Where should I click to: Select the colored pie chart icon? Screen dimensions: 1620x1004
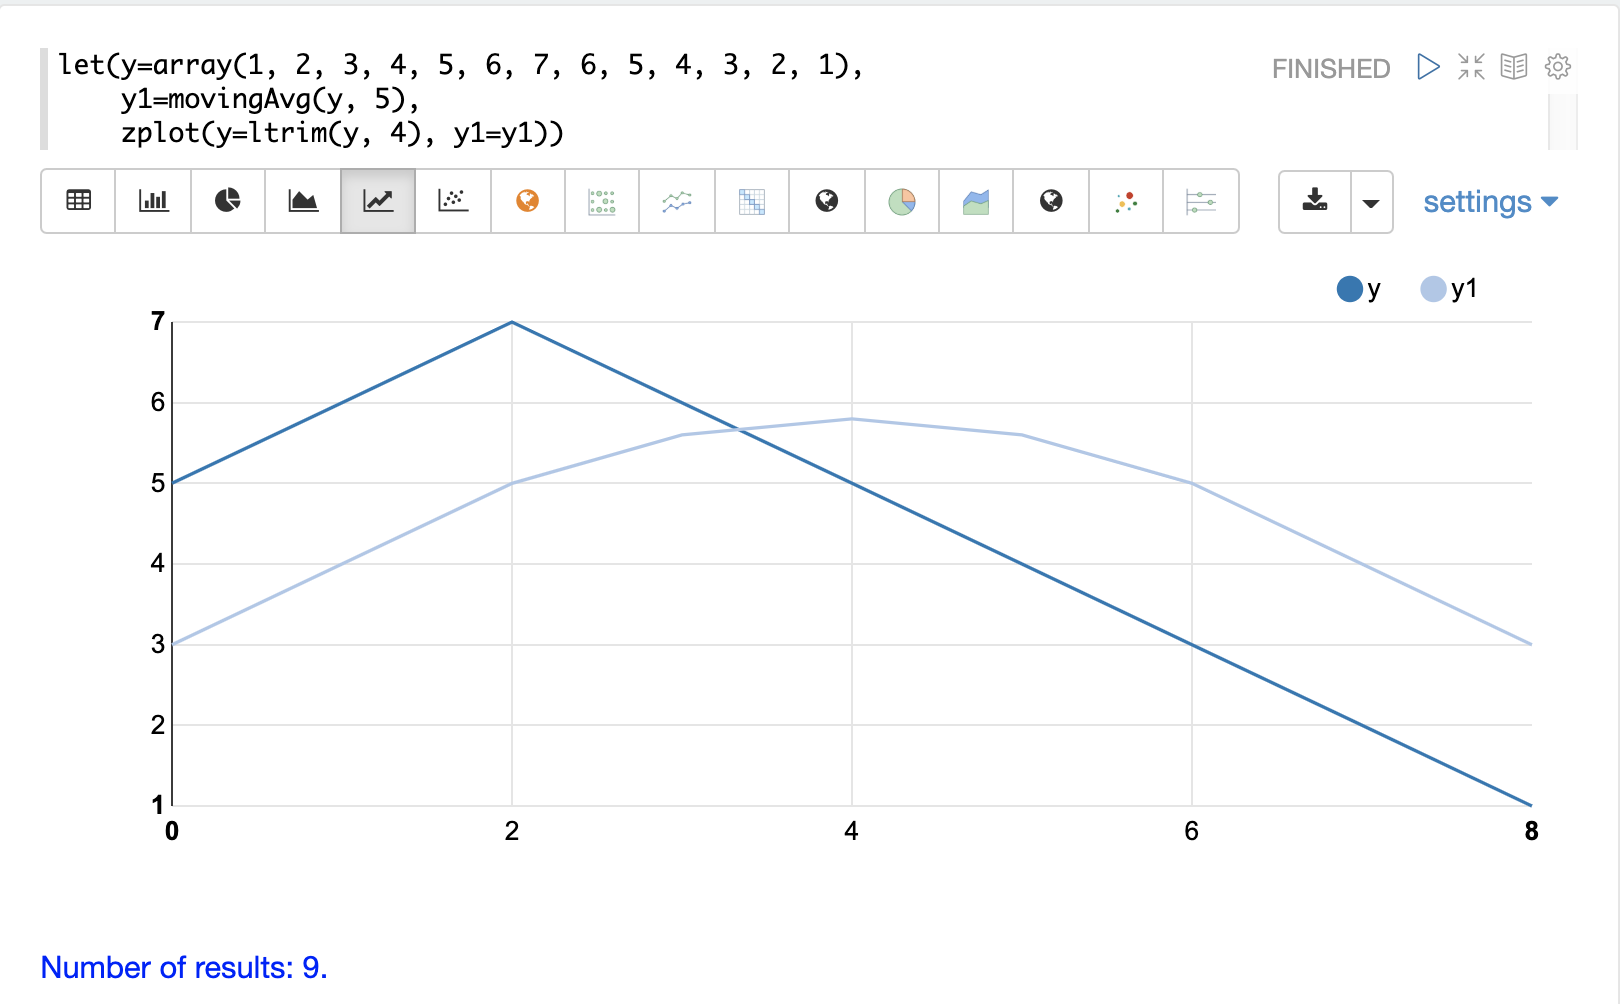tap(902, 201)
